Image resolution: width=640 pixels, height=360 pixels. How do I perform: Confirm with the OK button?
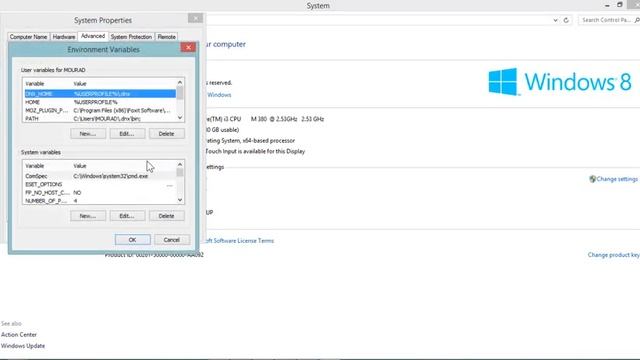tap(132, 240)
